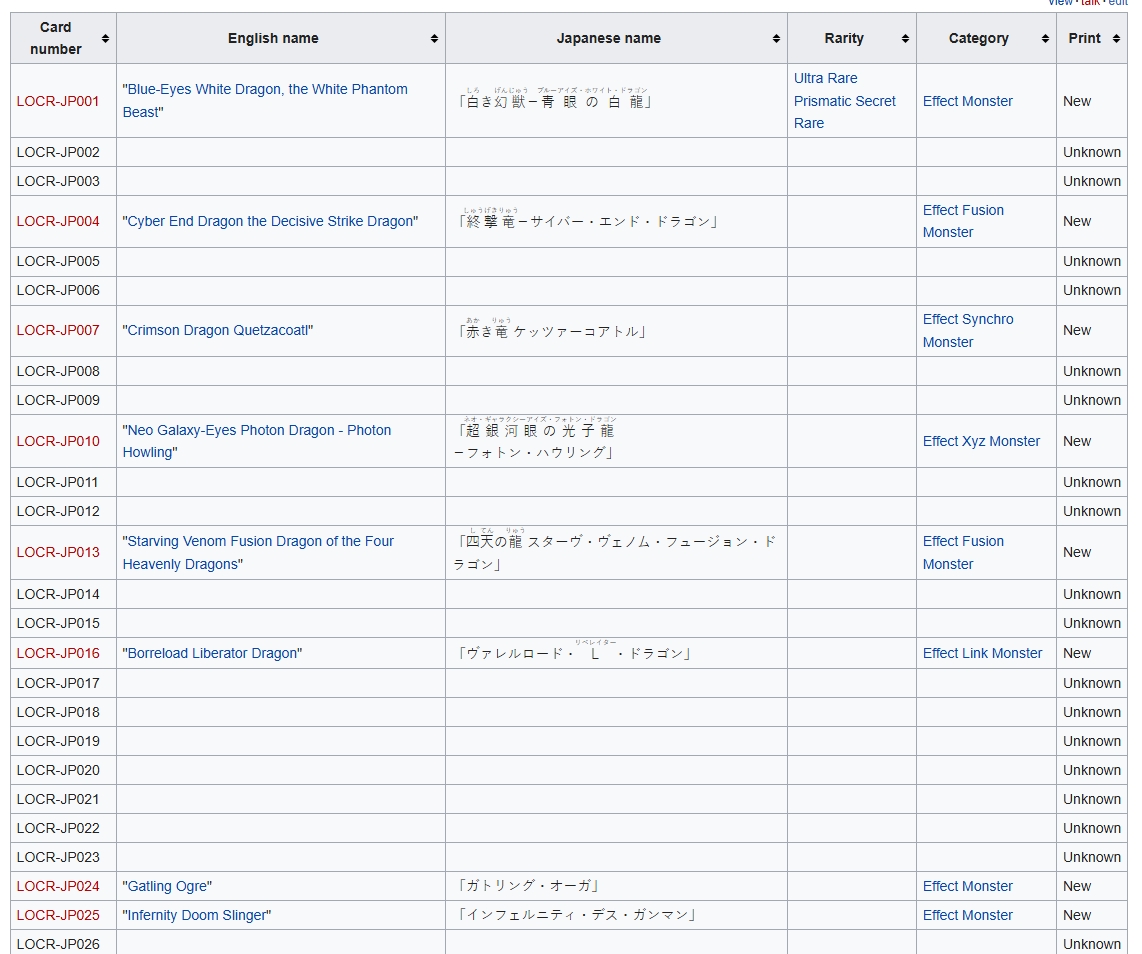Open Gatling Ogre link

pos(167,886)
